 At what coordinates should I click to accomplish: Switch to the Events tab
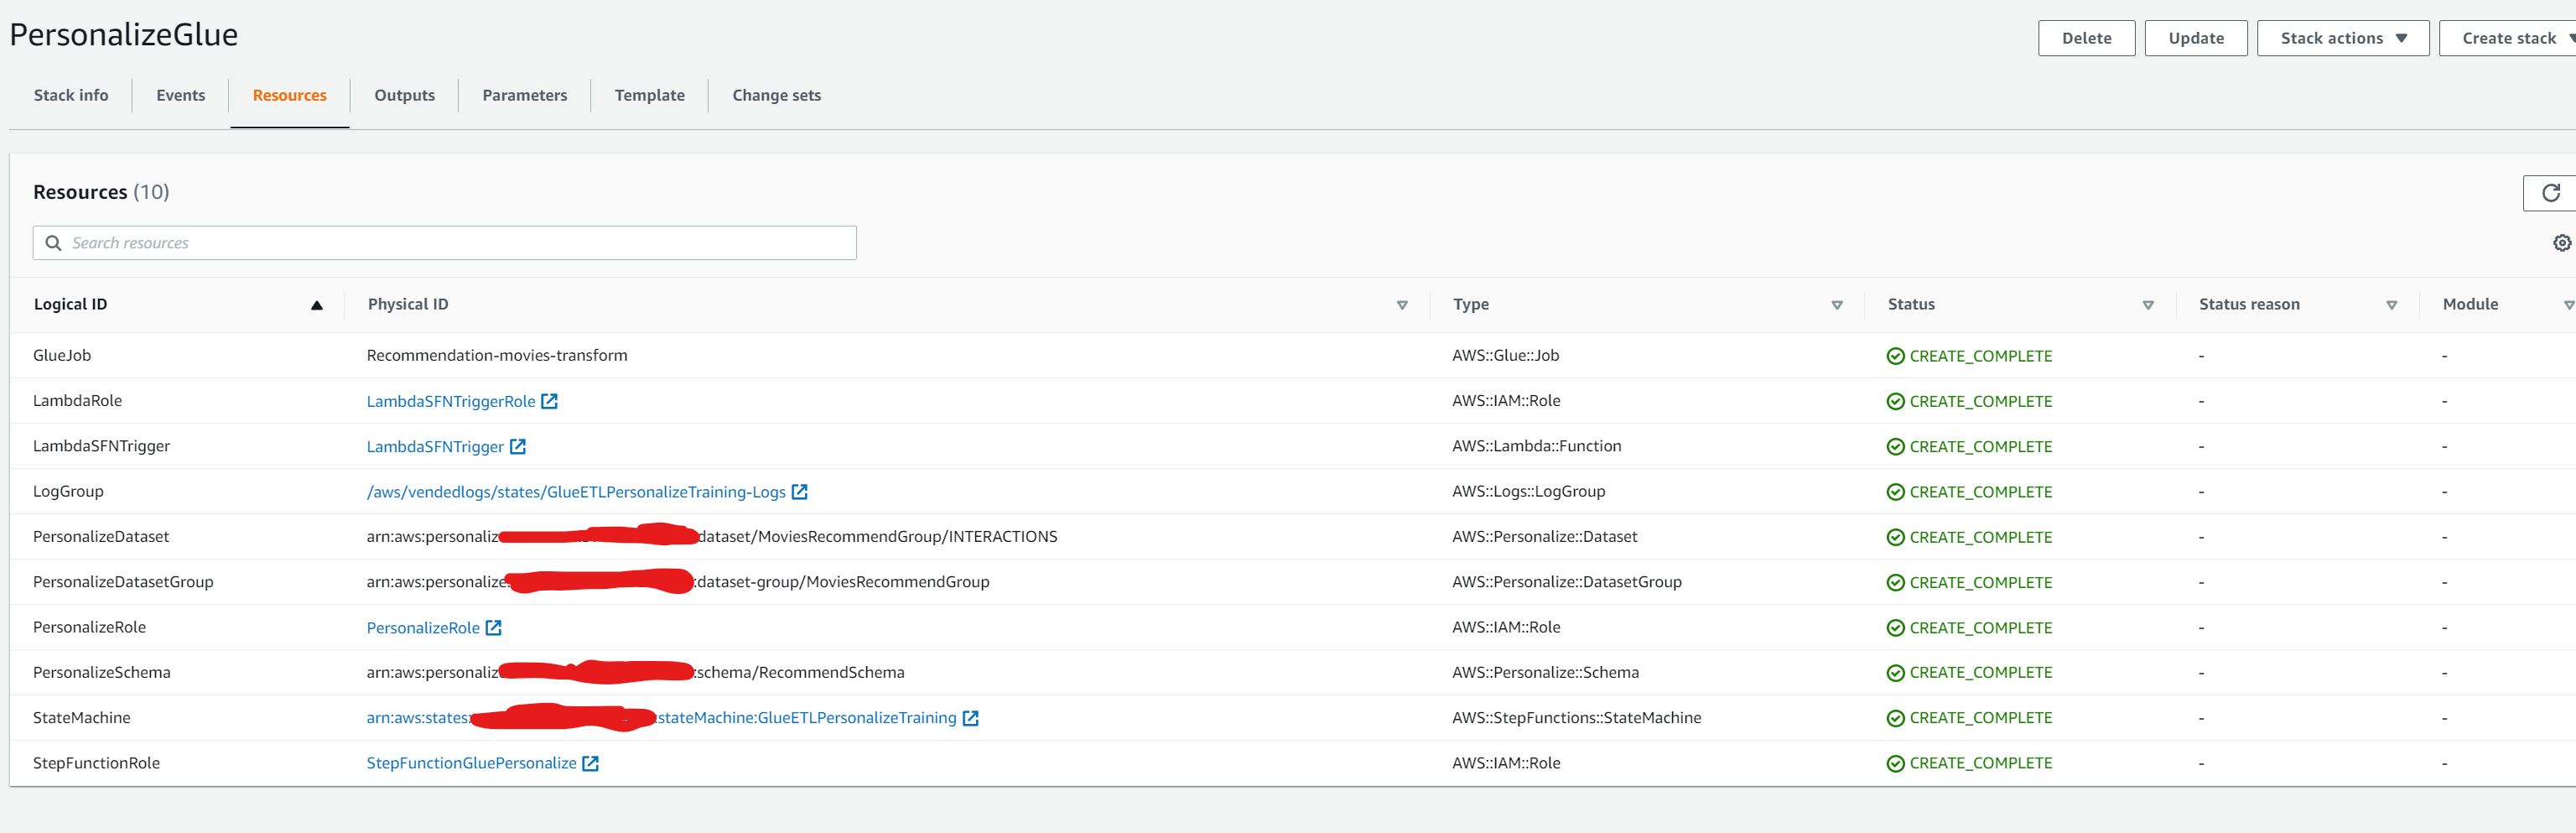pos(180,95)
